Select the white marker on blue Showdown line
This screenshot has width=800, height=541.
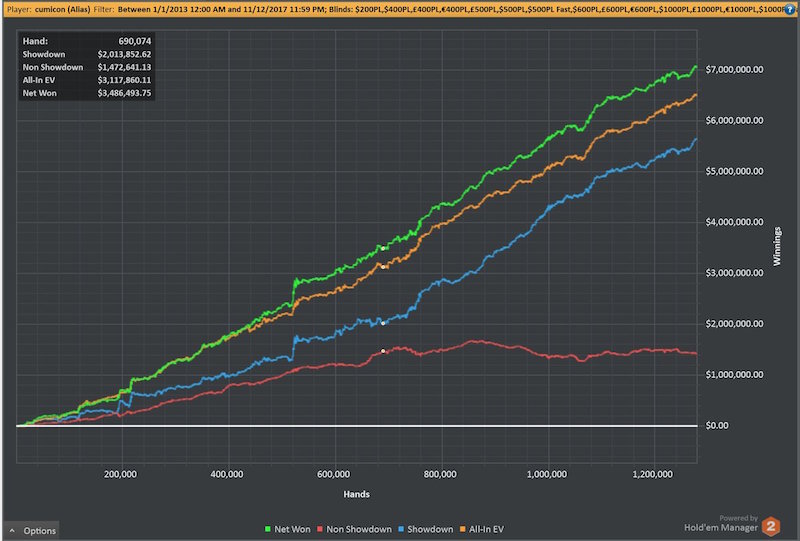(384, 323)
